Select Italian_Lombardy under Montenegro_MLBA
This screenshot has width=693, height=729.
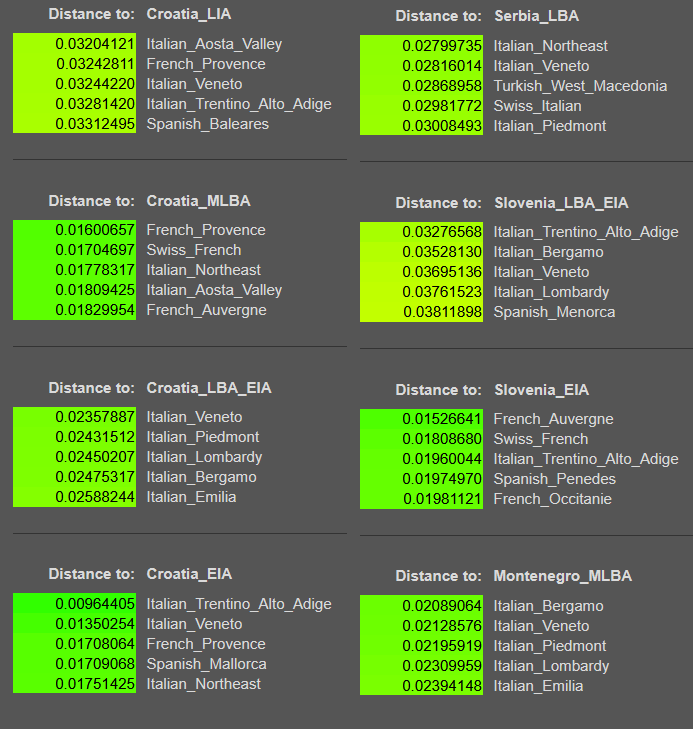pyautogui.click(x=551, y=666)
